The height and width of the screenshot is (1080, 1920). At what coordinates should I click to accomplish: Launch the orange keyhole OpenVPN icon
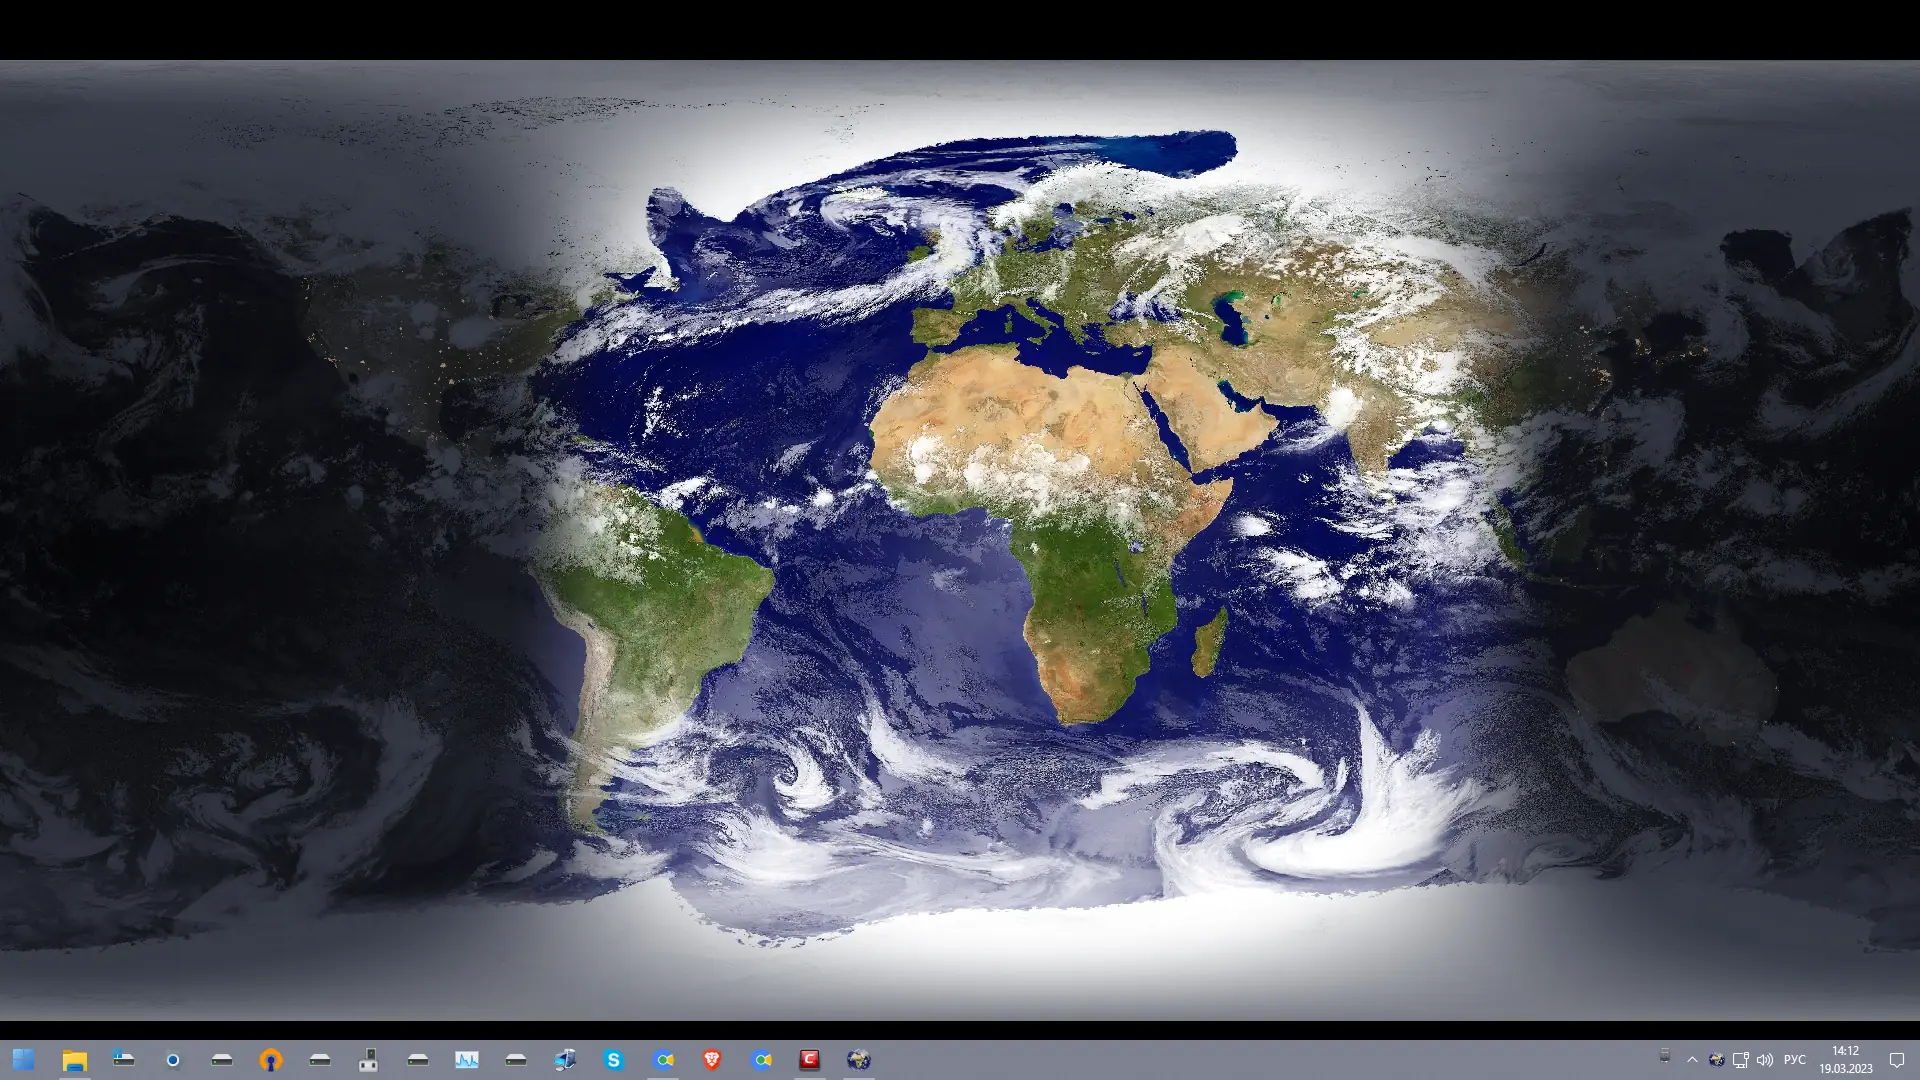pyautogui.click(x=271, y=1059)
